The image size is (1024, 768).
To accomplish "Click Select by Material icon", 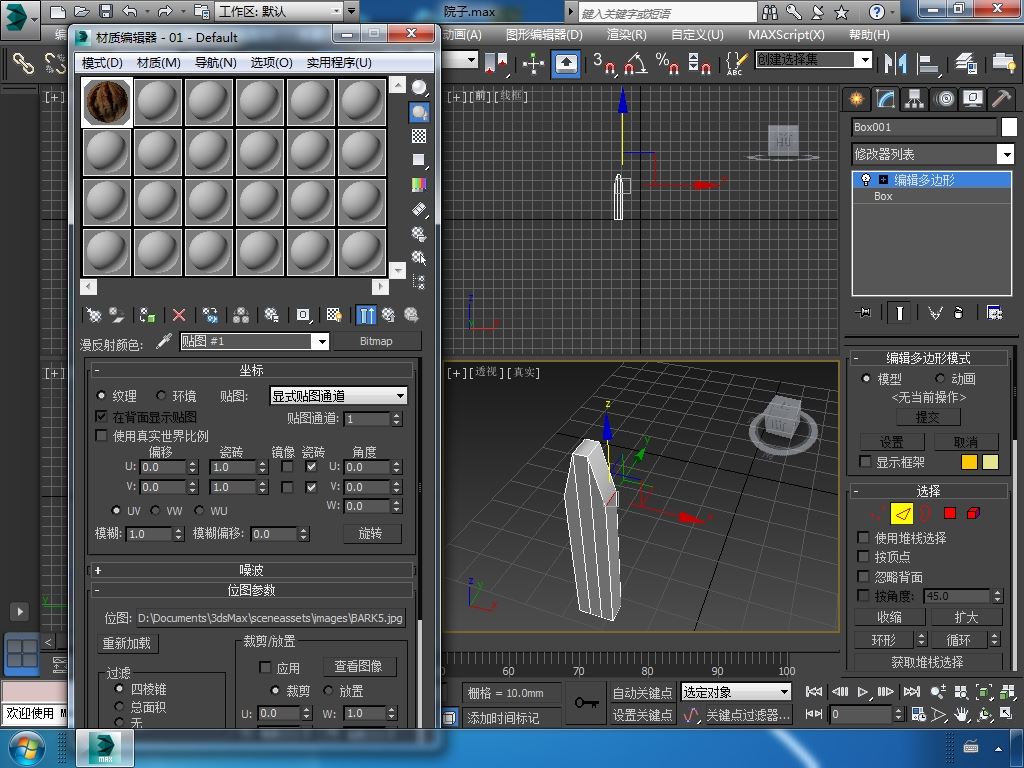I will [419, 257].
